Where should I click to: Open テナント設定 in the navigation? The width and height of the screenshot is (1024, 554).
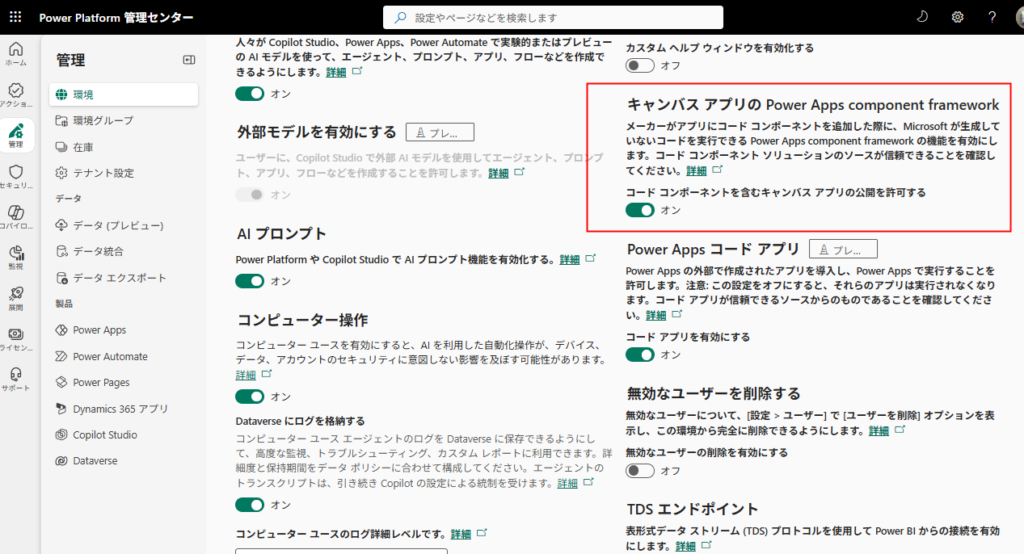pos(103,173)
